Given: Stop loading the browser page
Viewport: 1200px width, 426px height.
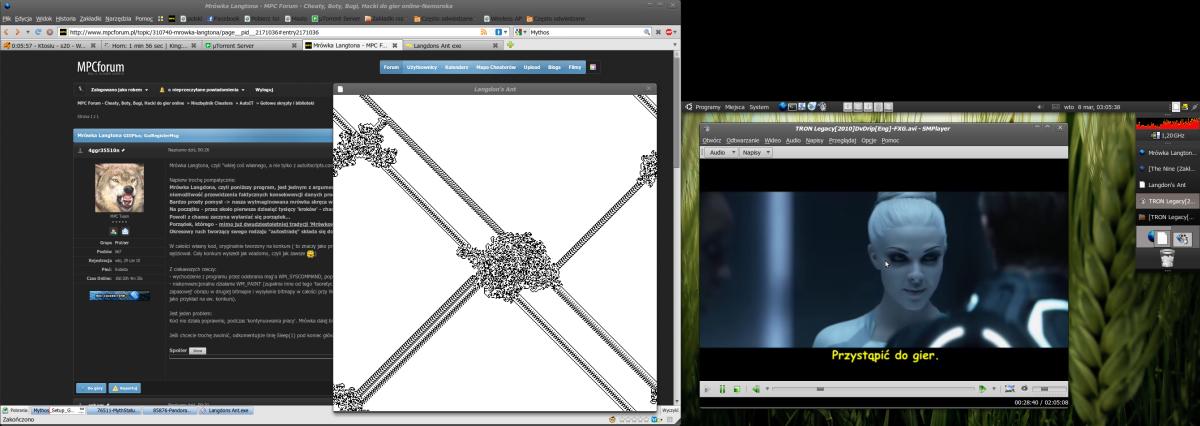Looking at the screenshot, I should click(x=50, y=32).
